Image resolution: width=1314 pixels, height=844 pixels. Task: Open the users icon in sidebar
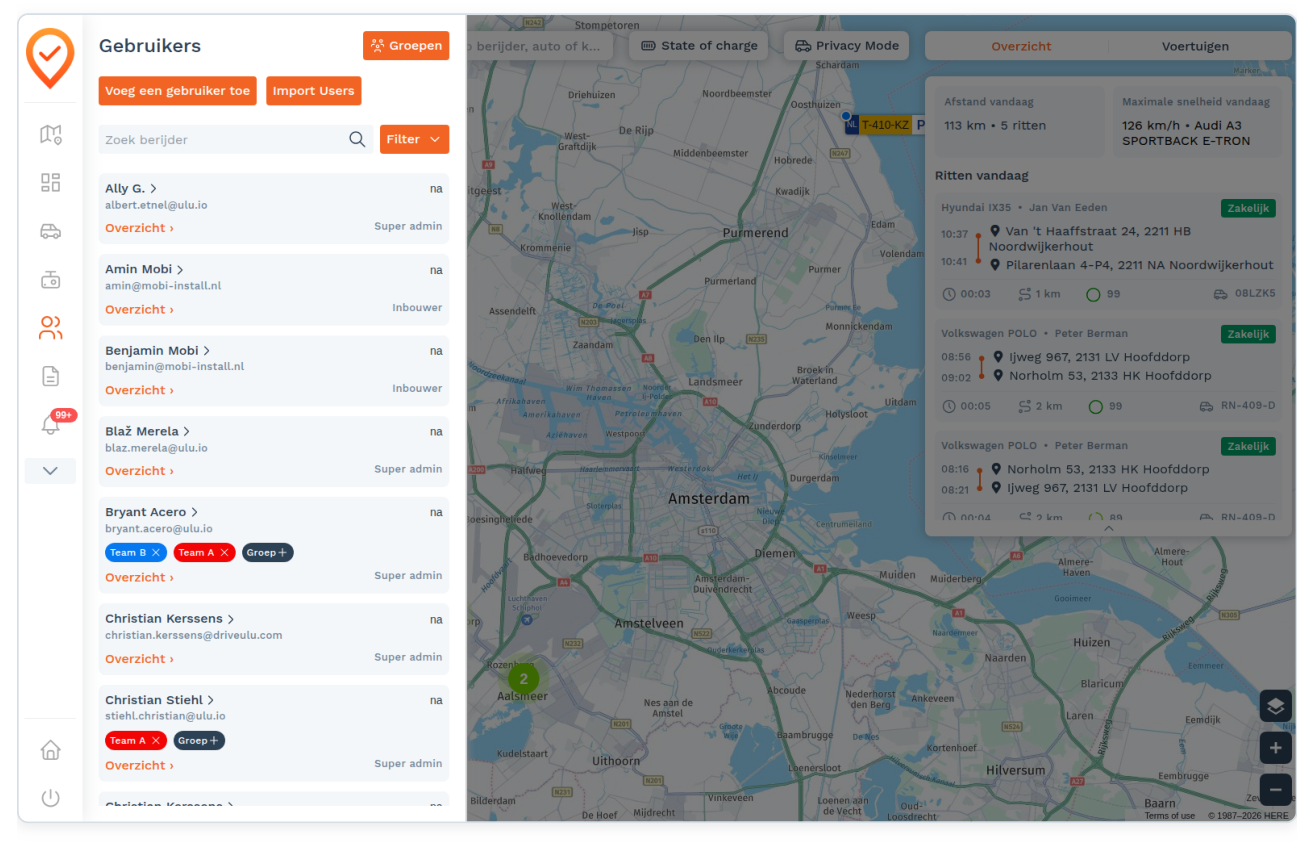[50, 327]
